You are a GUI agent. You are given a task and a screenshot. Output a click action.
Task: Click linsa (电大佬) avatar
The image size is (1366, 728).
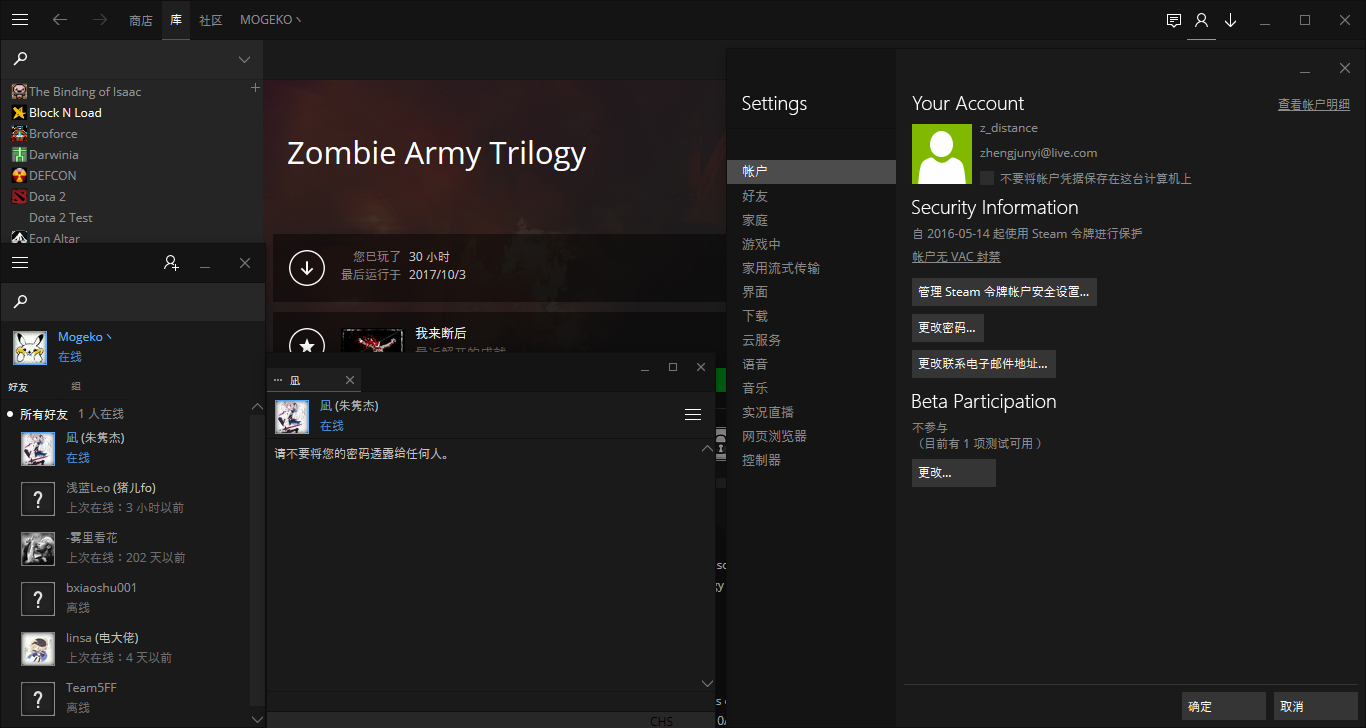[x=38, y=648]
